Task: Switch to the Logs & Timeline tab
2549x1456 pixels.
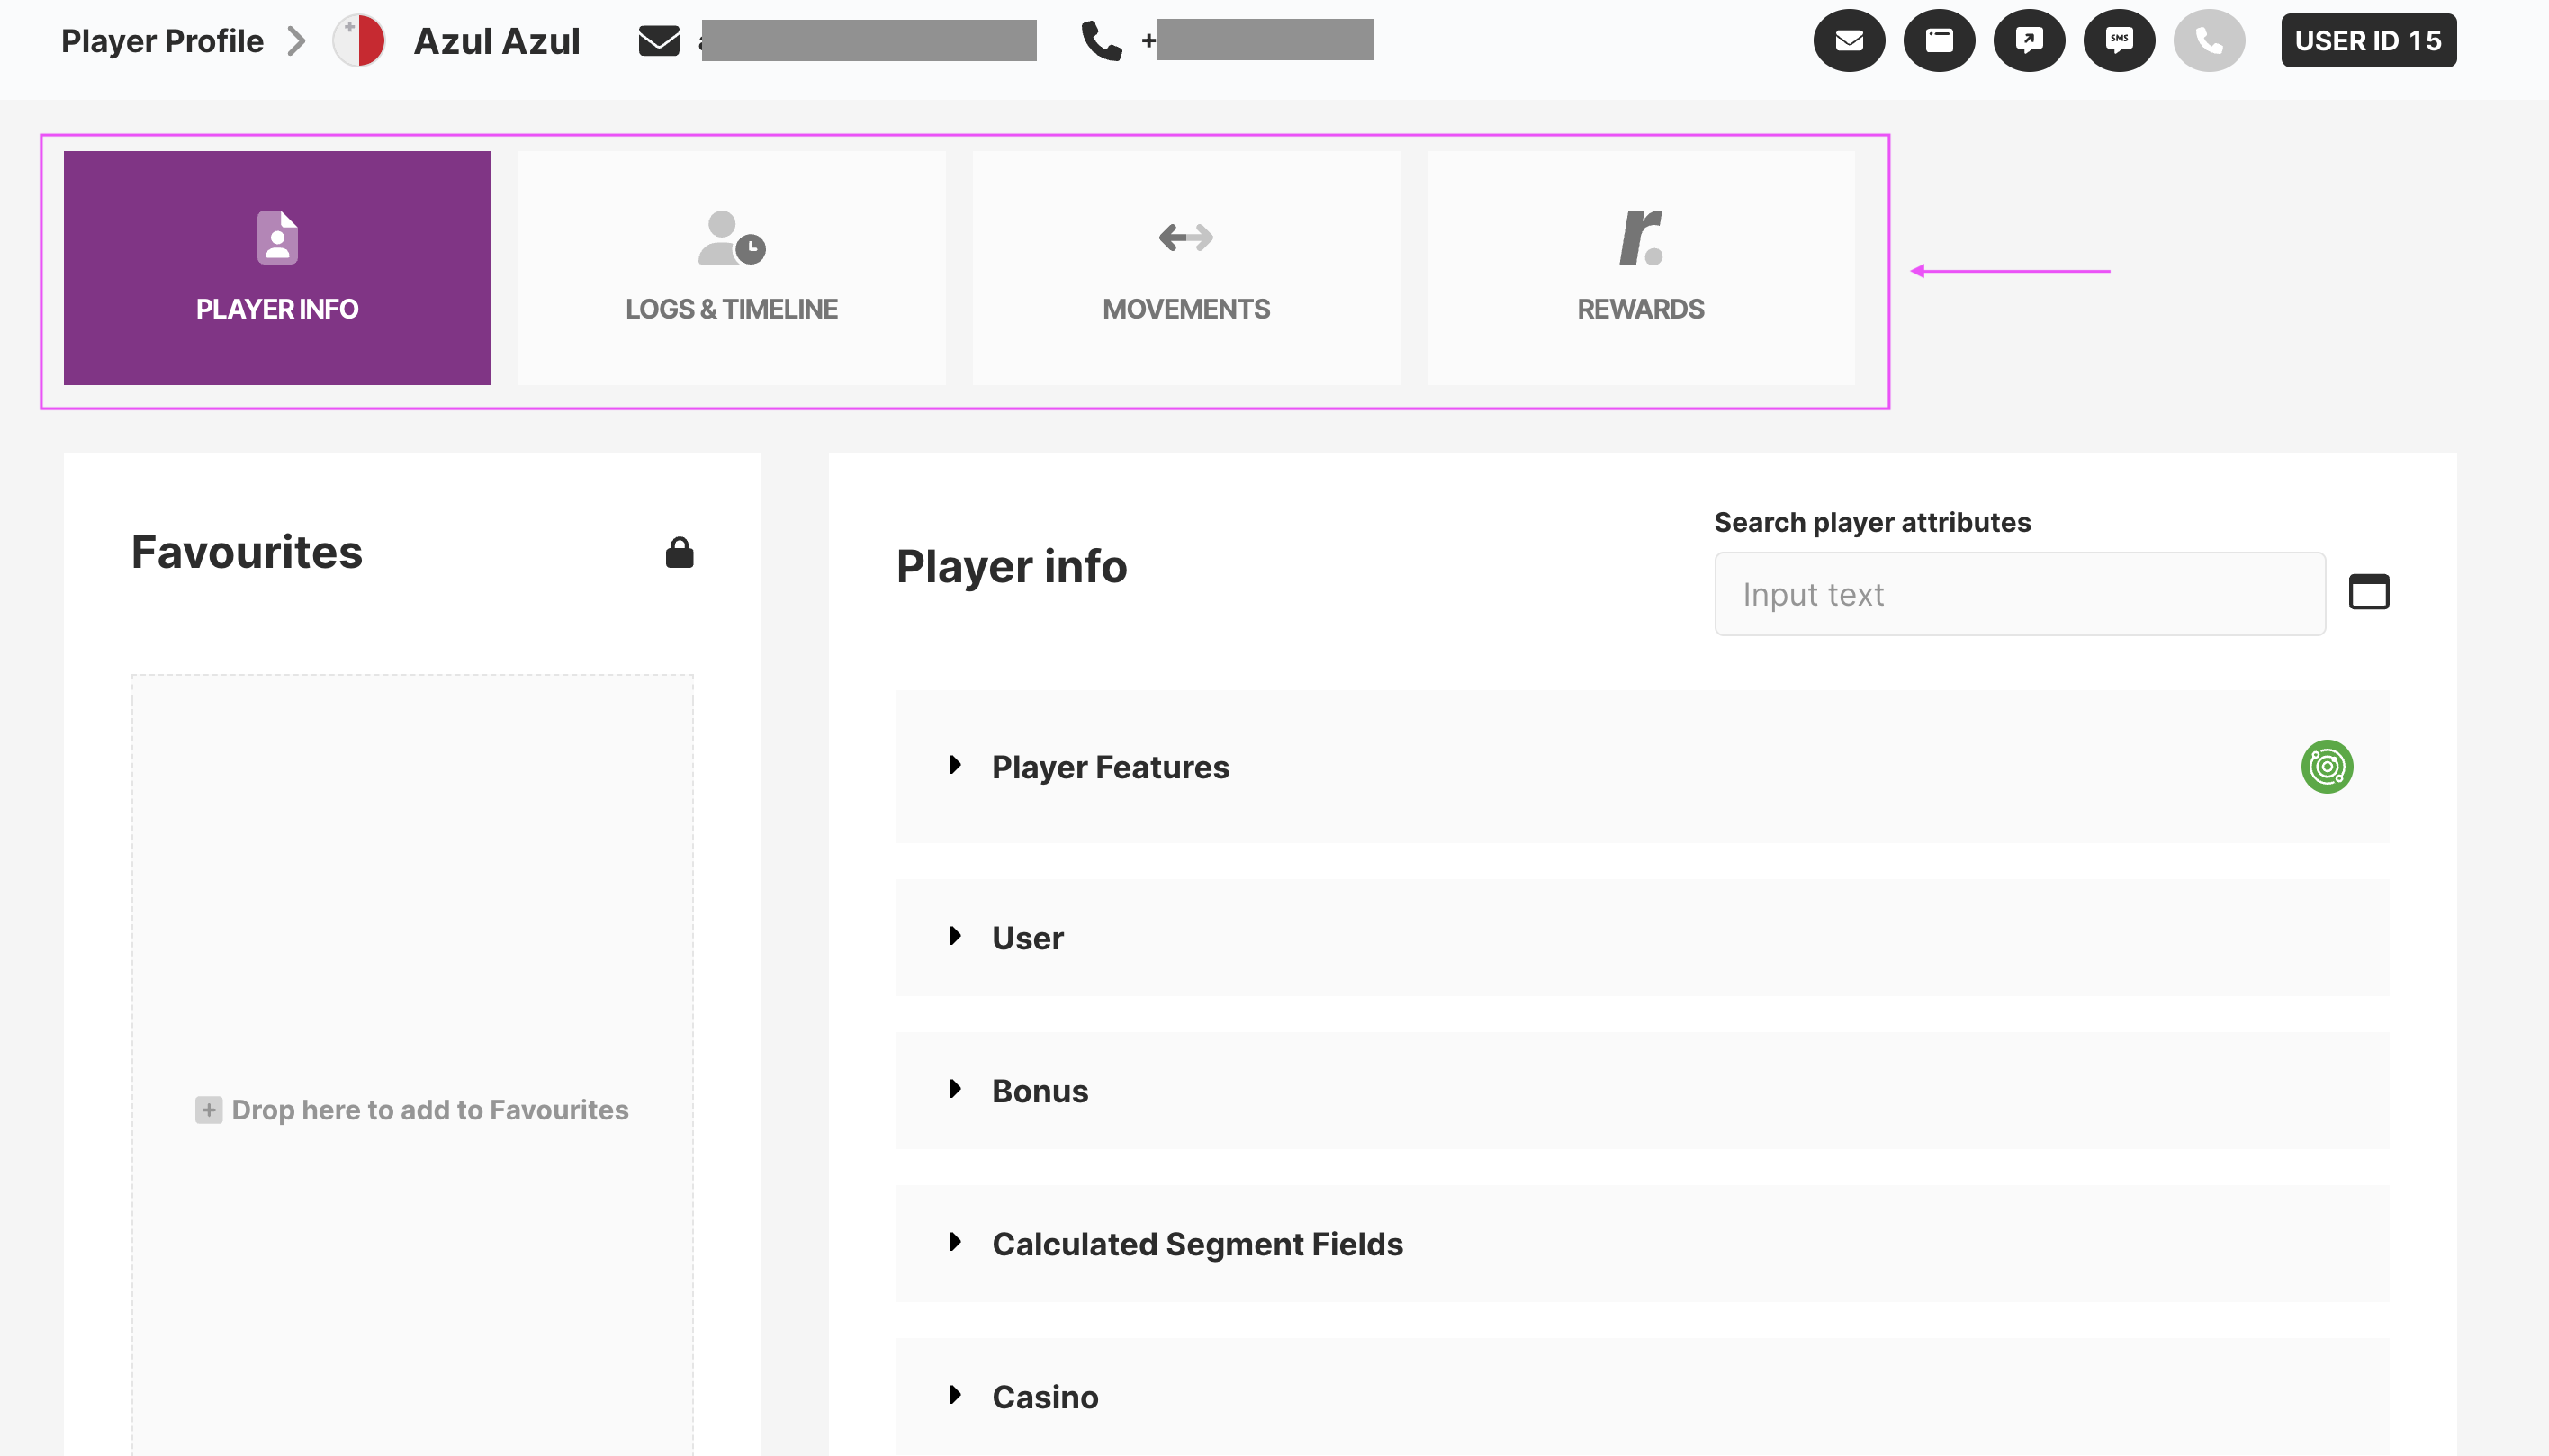Action: click(731, 268)
